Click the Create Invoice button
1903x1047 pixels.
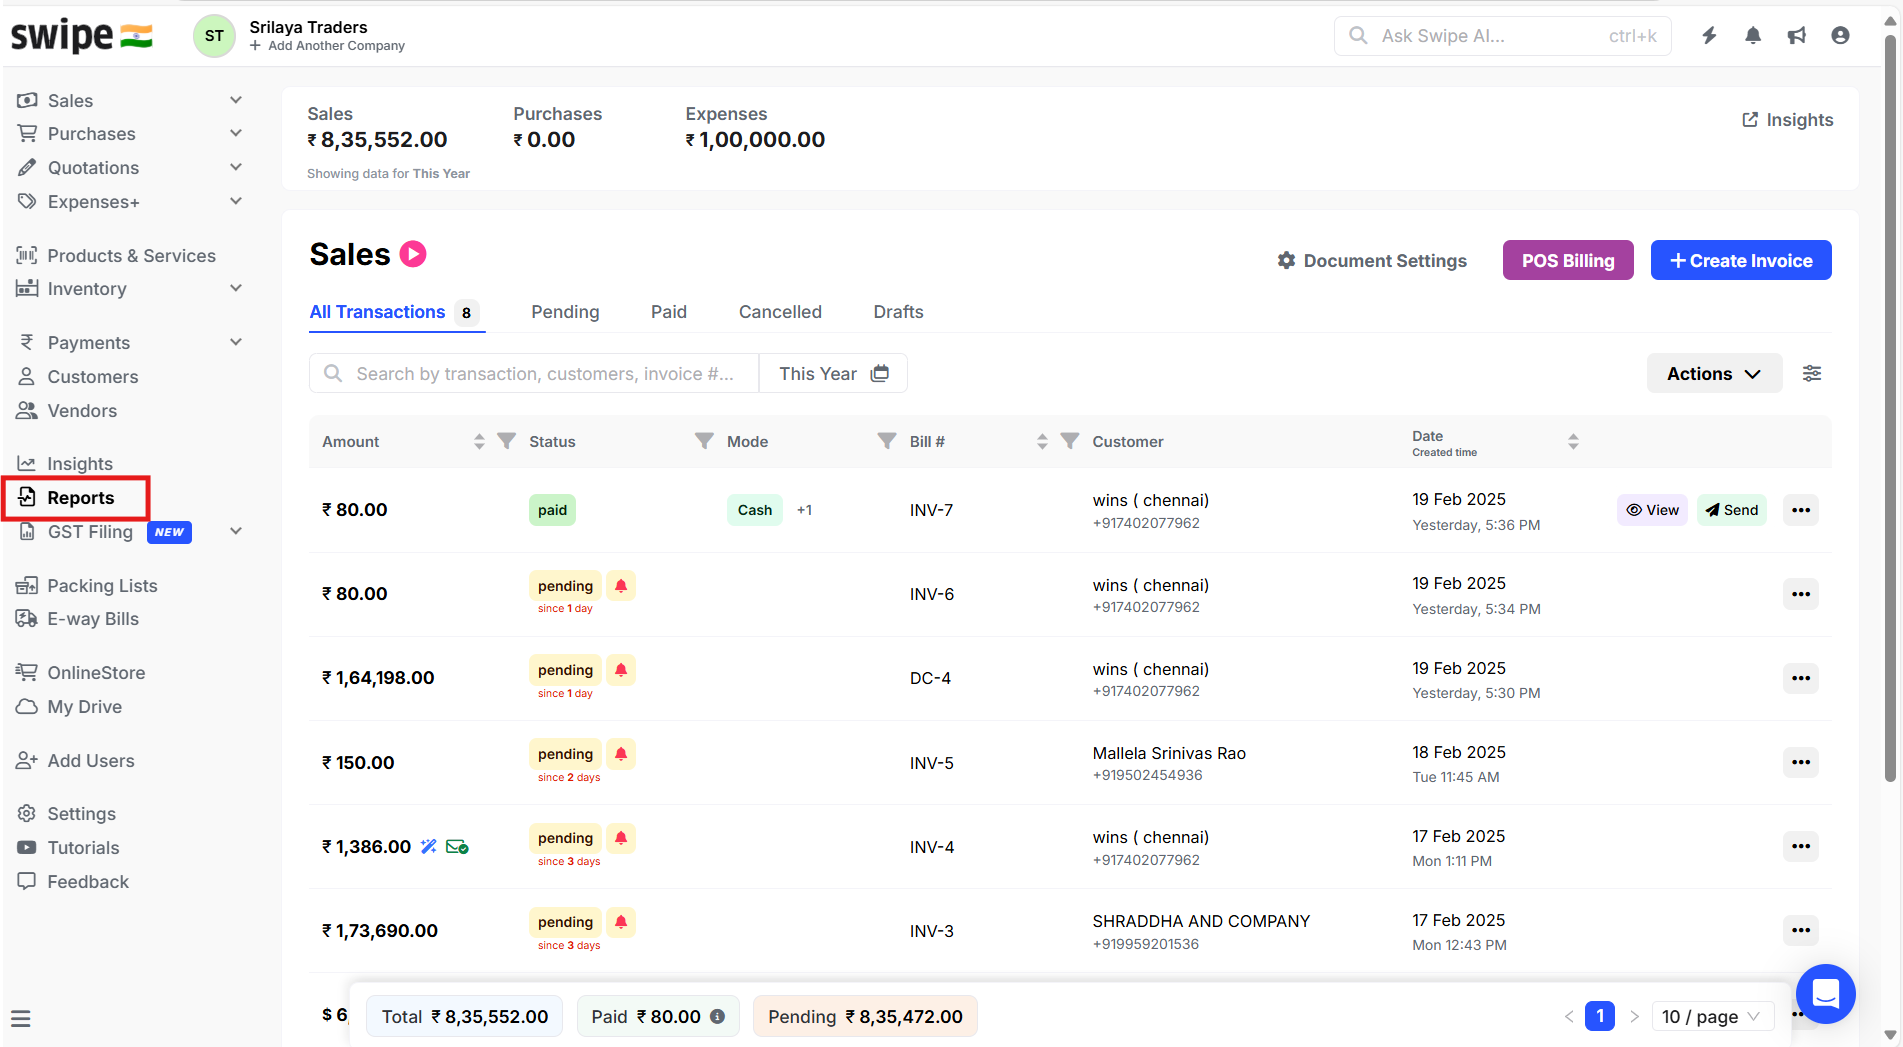1740,260
